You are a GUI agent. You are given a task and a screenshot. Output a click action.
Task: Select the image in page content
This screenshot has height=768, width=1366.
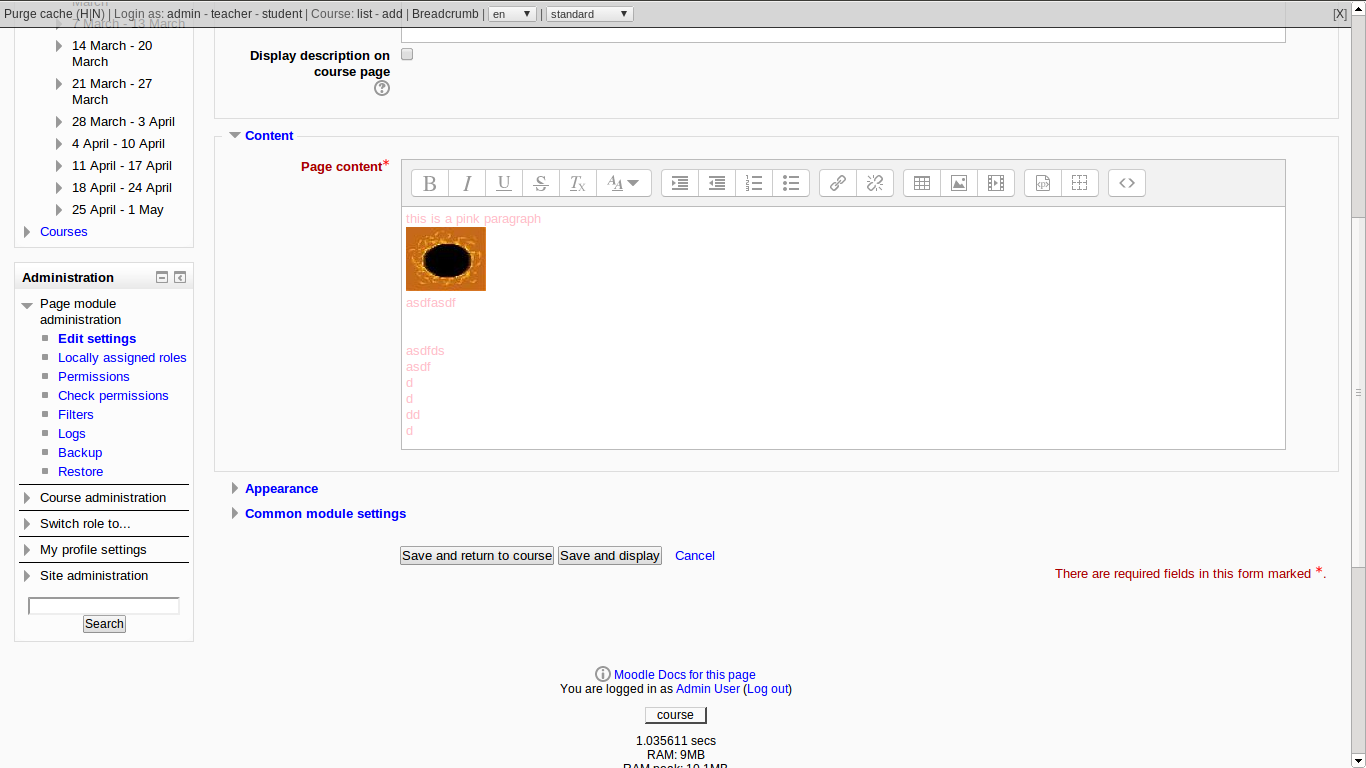pos(446,259)
